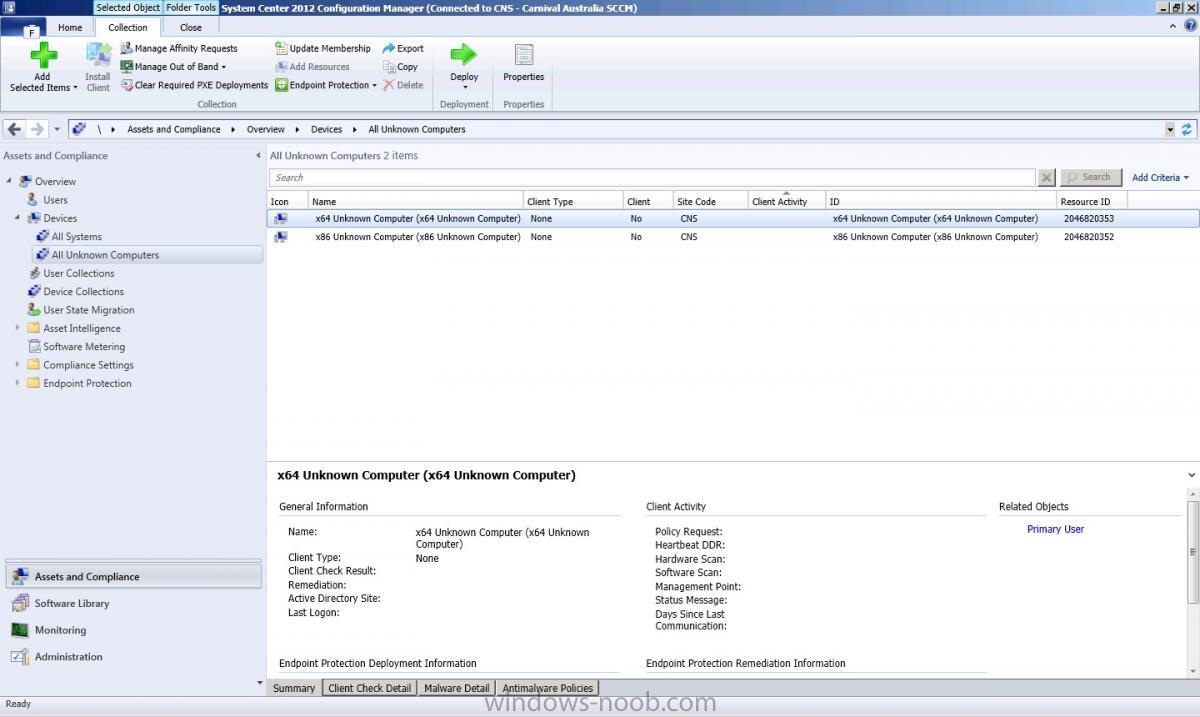Select Clear Required PXE Deployments
This screenshot has width=1200, height=717.
pyautogui.click(x=194, y=85)
